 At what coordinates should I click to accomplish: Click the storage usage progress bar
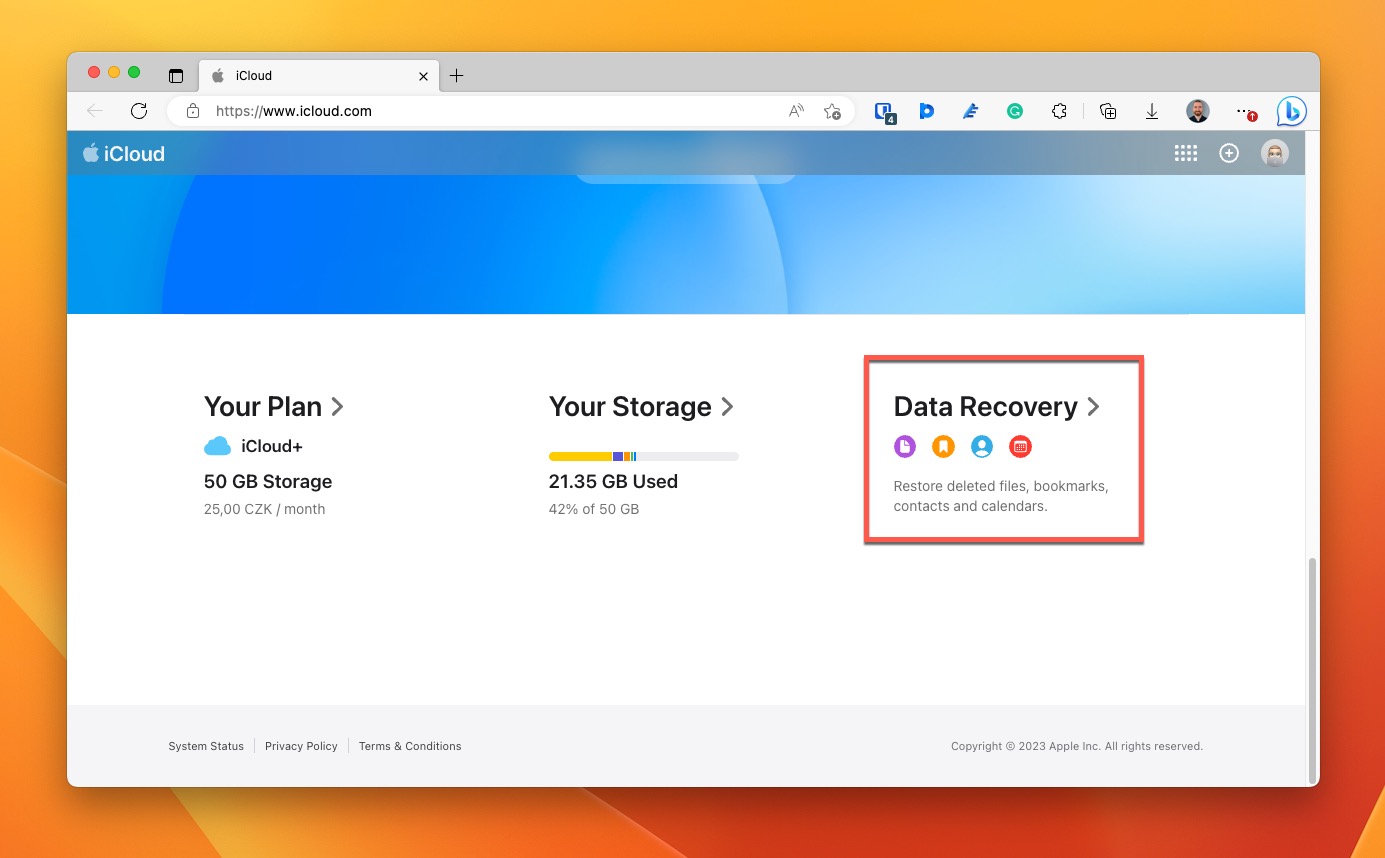click(x=643, y=456)
